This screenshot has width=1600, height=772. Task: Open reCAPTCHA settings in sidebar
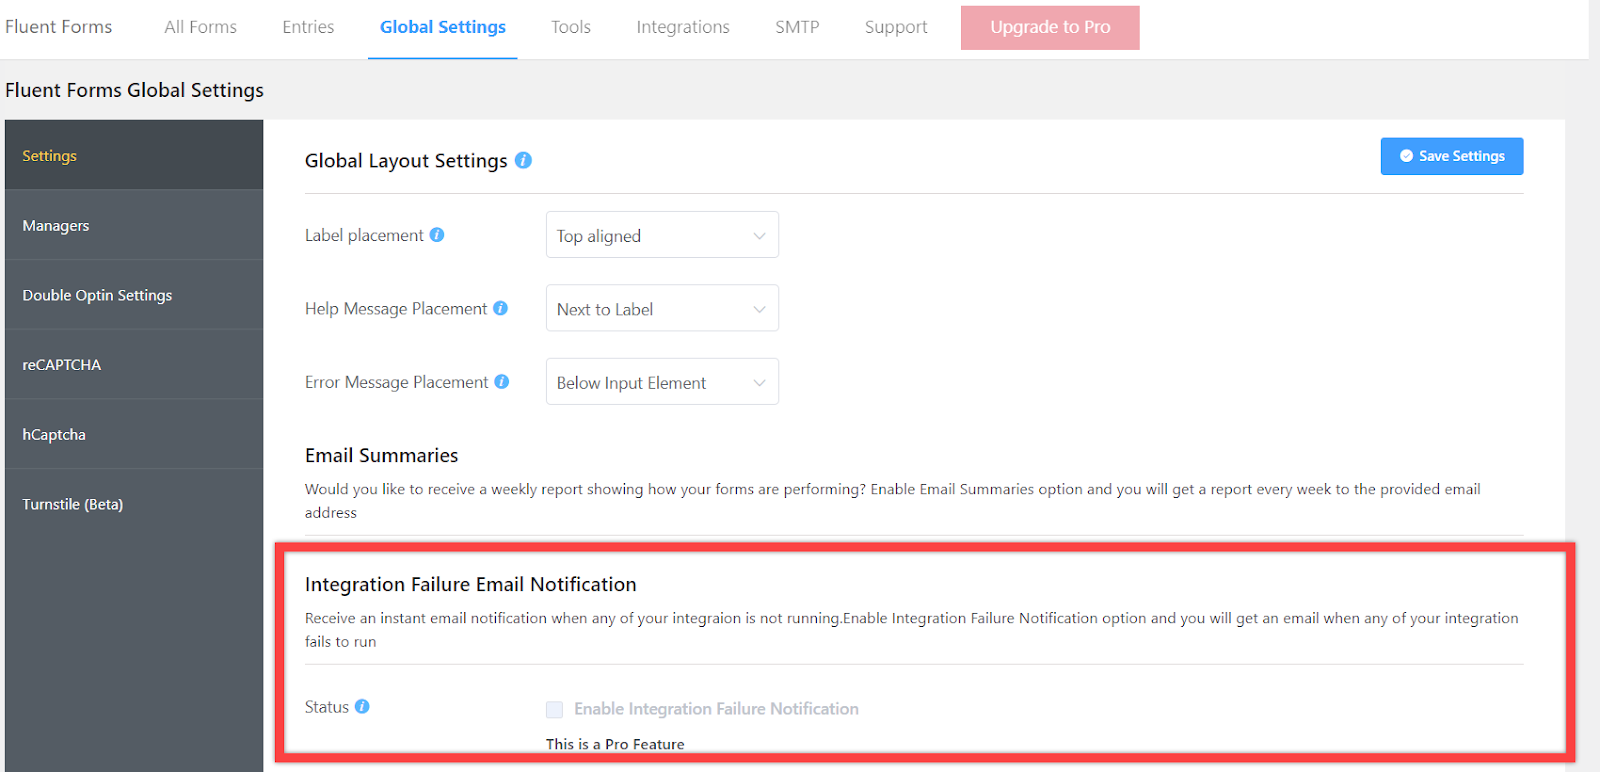pos(134,365)
